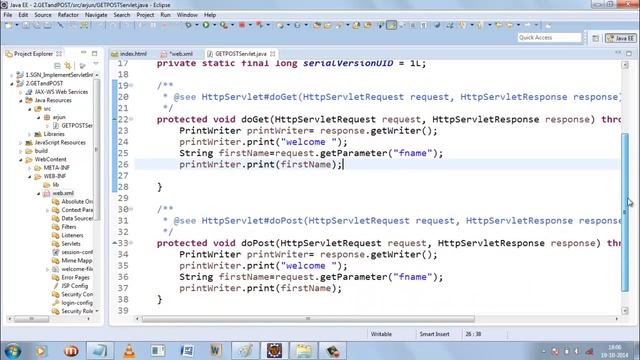Select GETPOSTServlet file in Project Explorer
The height and width of the screenshot is (360, 640).
pos(73,125)
